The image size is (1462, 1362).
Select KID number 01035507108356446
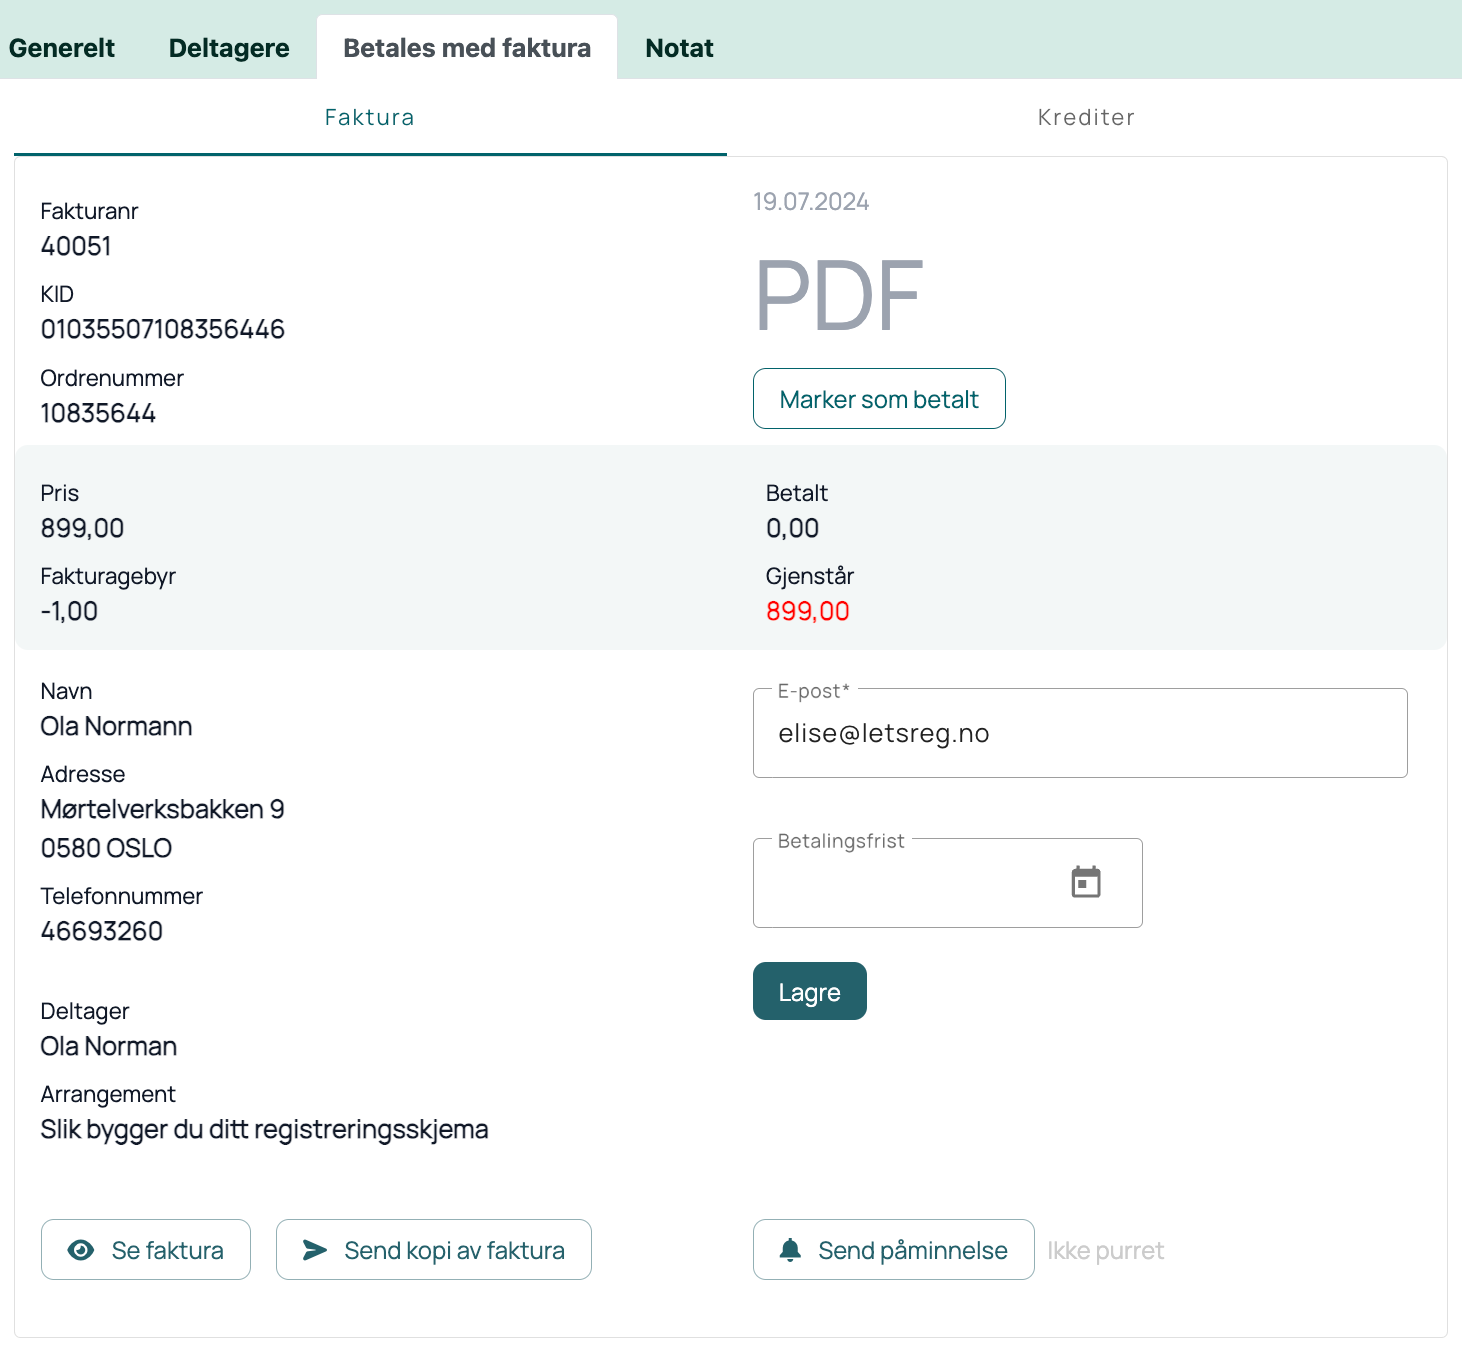point(163,329)
